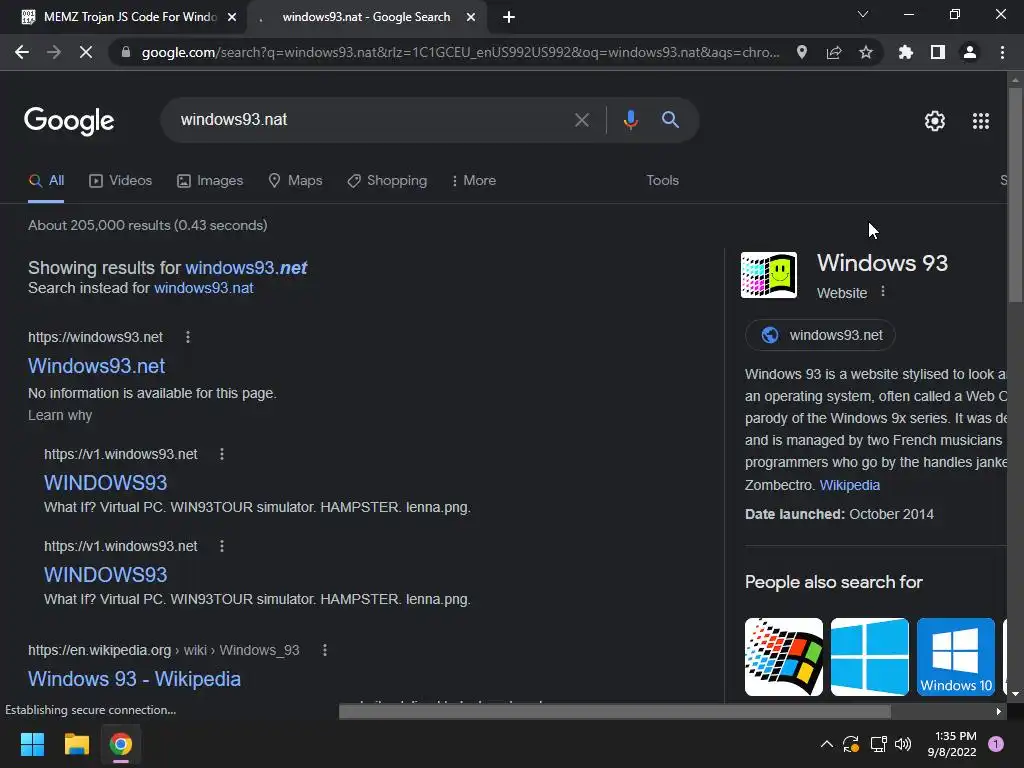
Task: Switch to the Videos search tab
Action: (120, 180)
